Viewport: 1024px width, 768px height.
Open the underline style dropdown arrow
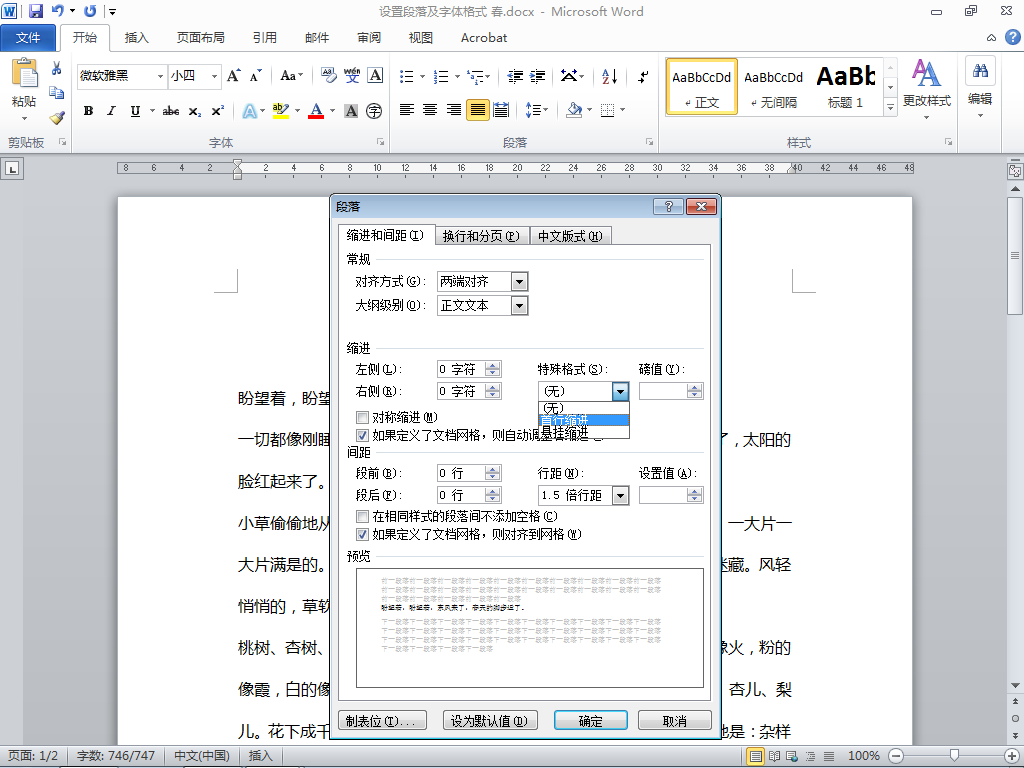[x=152, y=111]
